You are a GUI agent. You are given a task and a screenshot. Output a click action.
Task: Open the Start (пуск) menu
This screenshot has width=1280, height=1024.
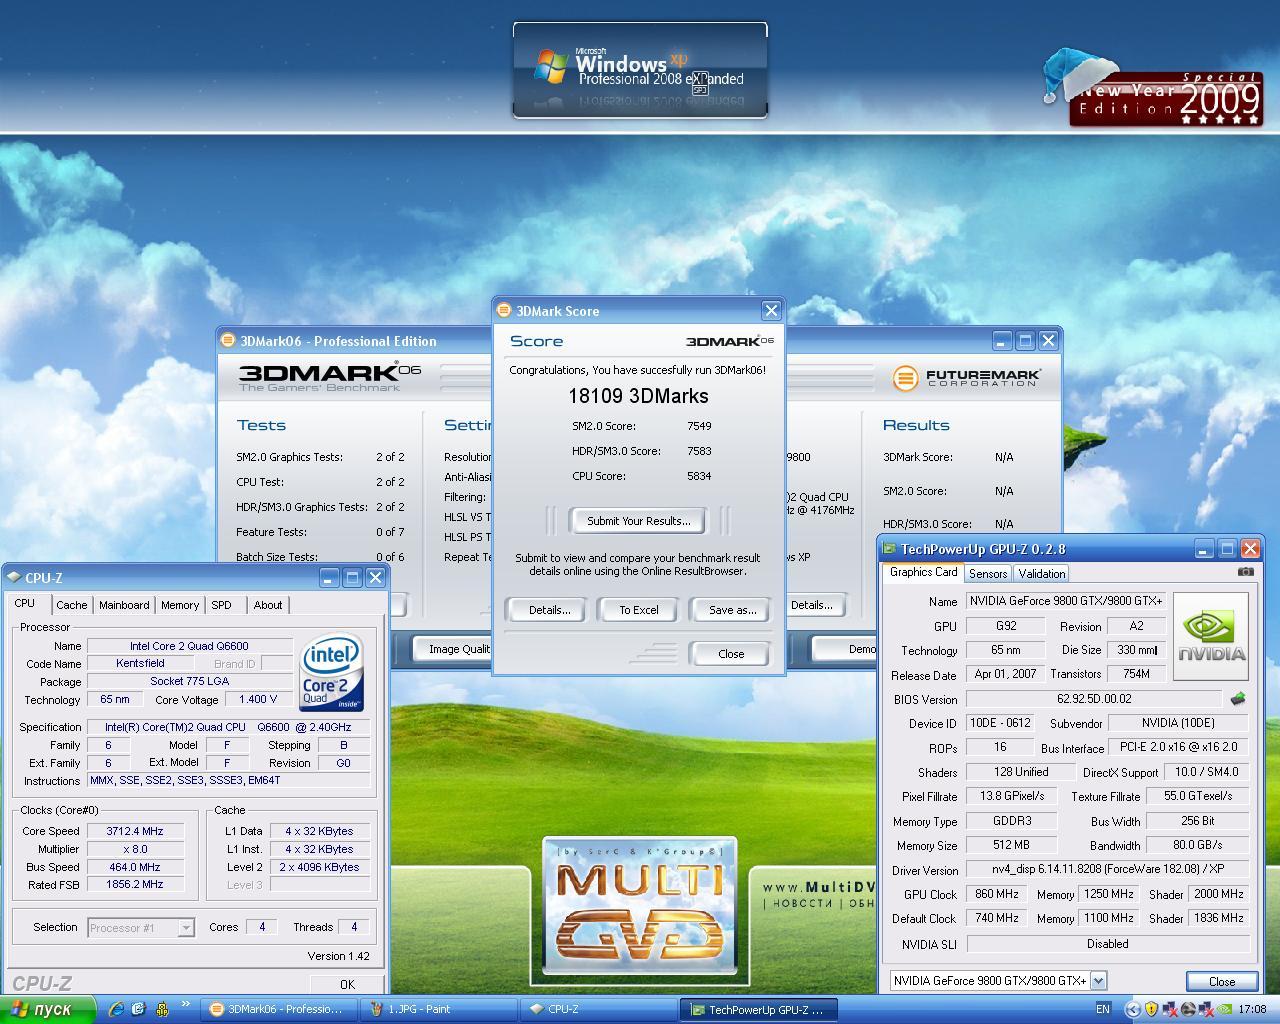pos(47,1009)
